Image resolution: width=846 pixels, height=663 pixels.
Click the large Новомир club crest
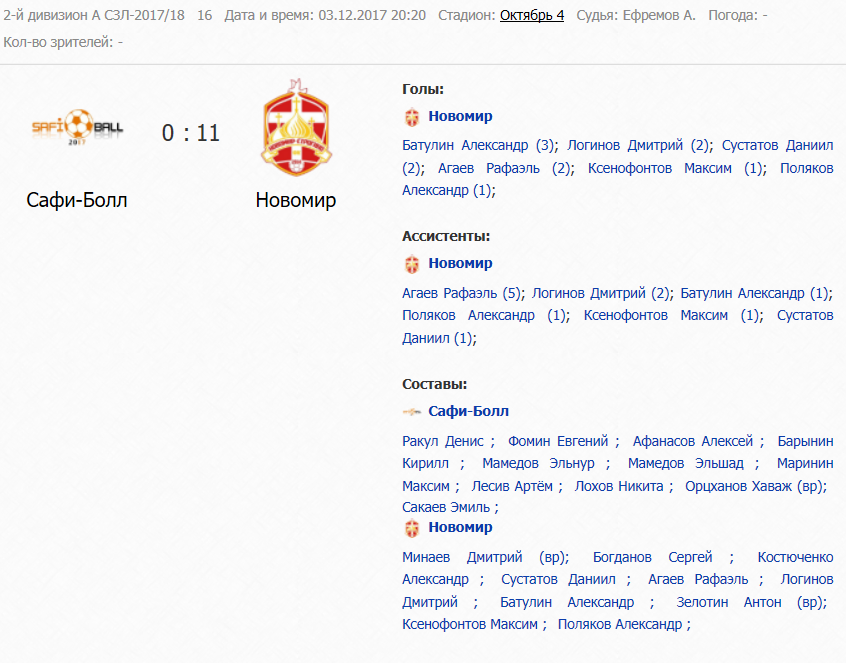pos(296,127)
